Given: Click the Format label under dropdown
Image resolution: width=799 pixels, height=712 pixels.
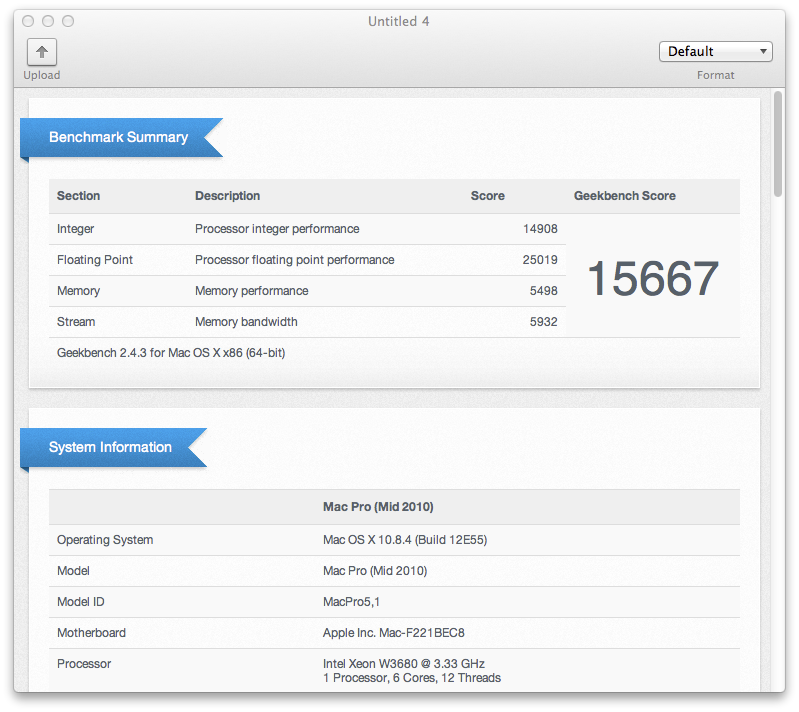Looking at the screenshot, I should coord(715,75).
